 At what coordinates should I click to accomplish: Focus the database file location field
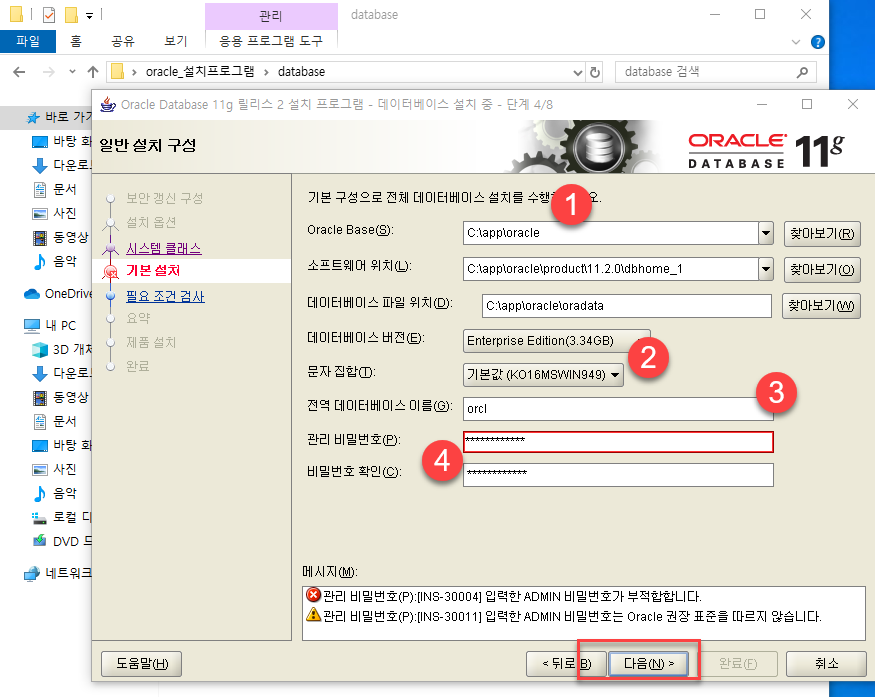627,306
